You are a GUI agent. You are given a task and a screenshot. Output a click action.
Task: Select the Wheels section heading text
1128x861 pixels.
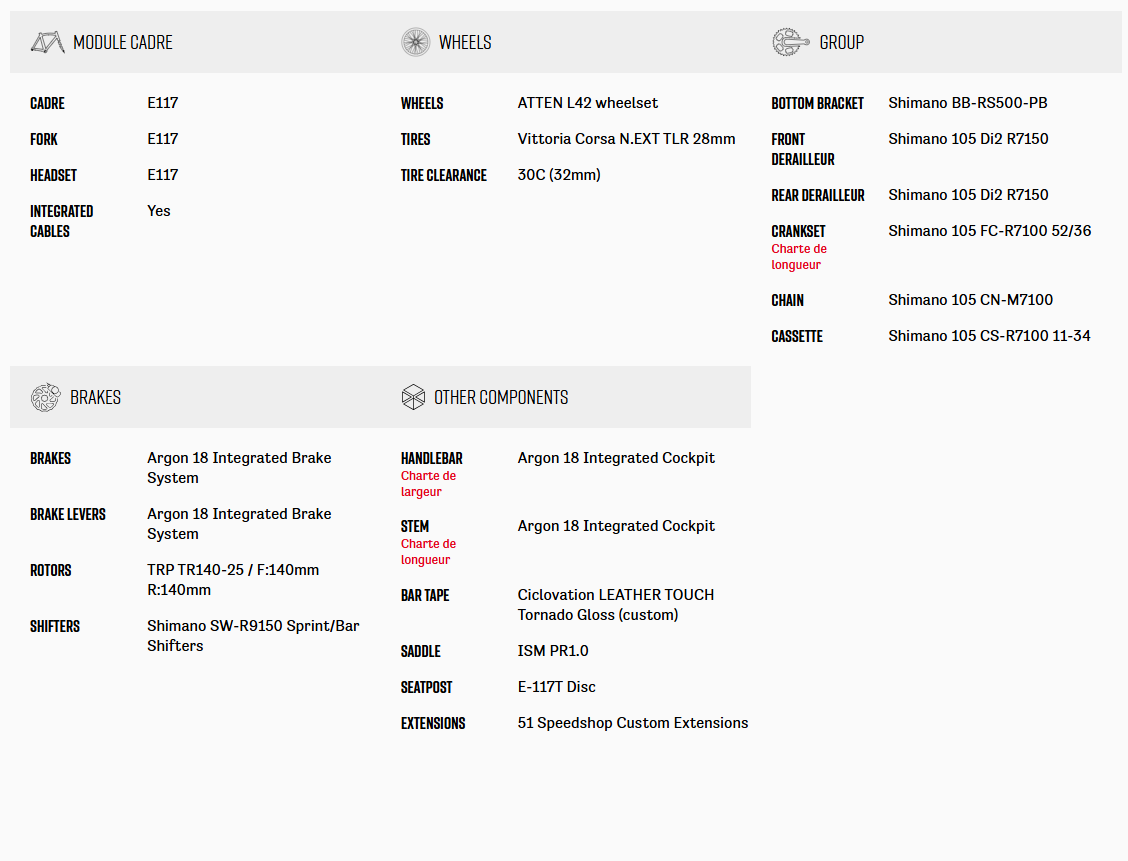point(465,42)
